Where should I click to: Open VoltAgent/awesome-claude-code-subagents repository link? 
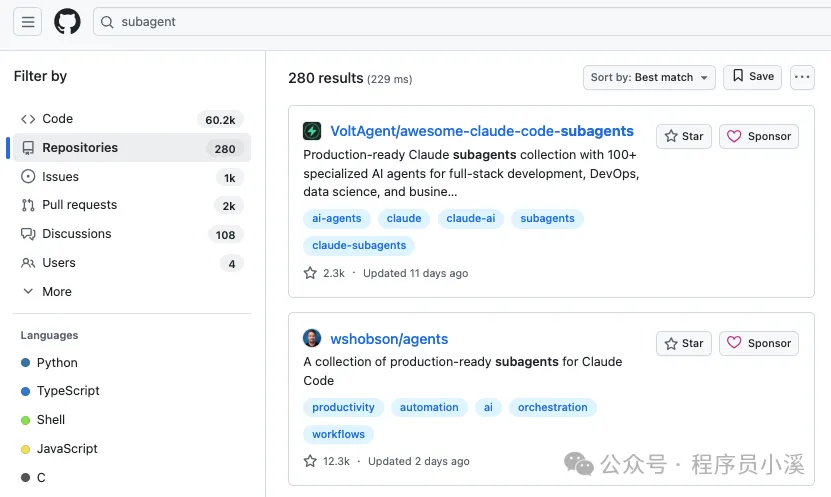tap(482, 131)
